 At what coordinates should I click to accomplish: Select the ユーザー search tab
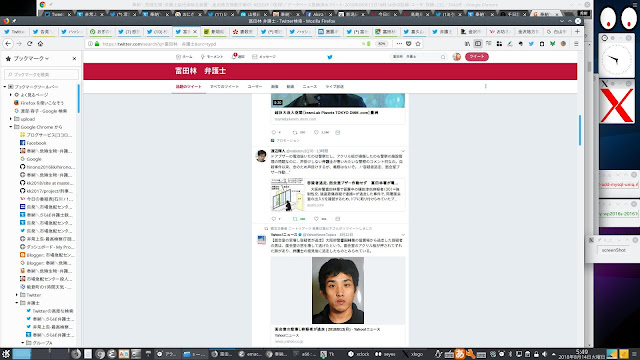point(255,87)
